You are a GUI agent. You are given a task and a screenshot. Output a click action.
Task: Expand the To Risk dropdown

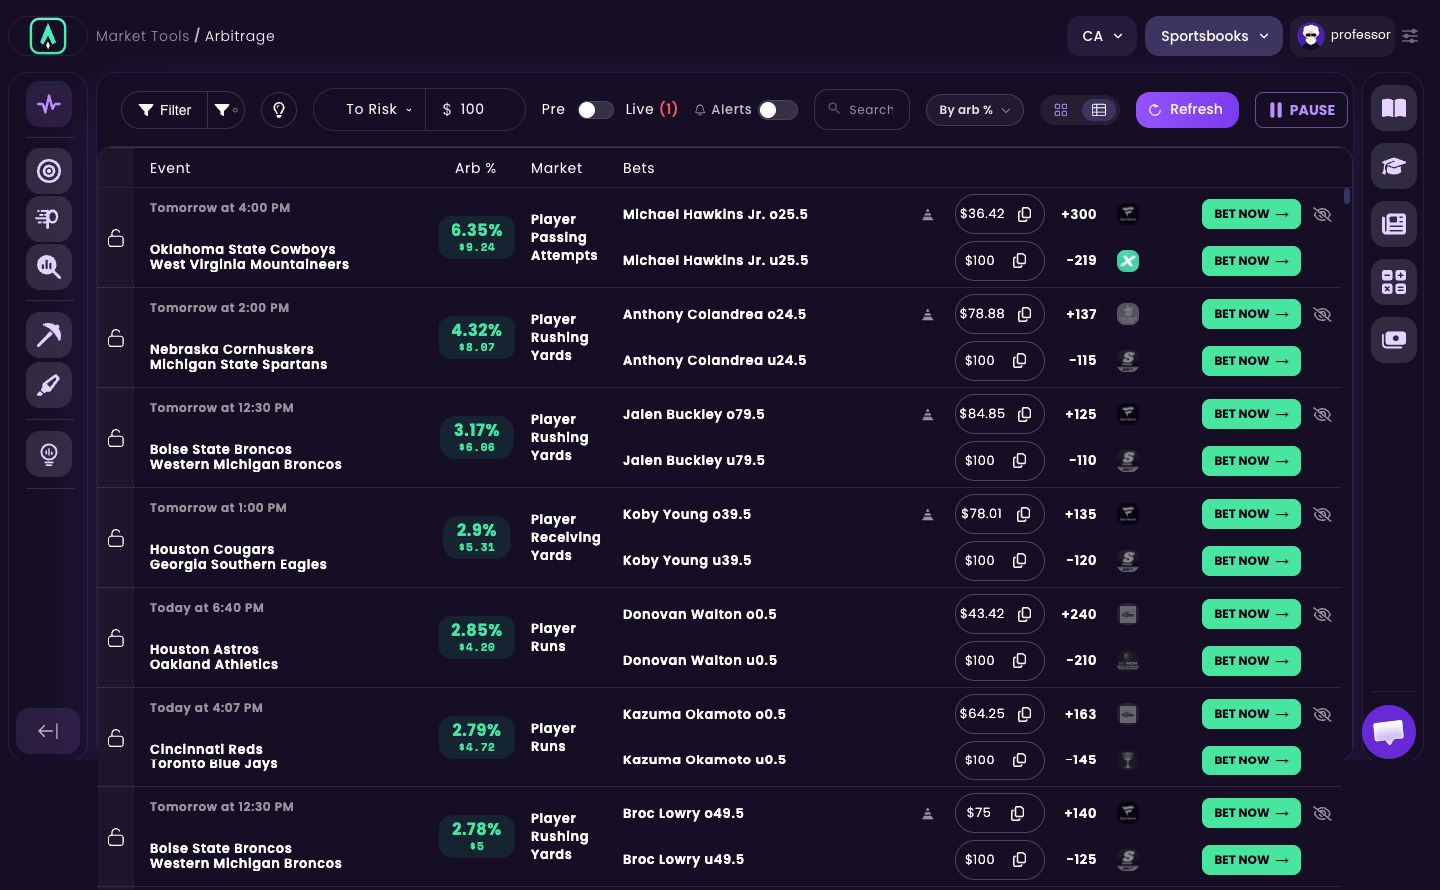[378, 110]
